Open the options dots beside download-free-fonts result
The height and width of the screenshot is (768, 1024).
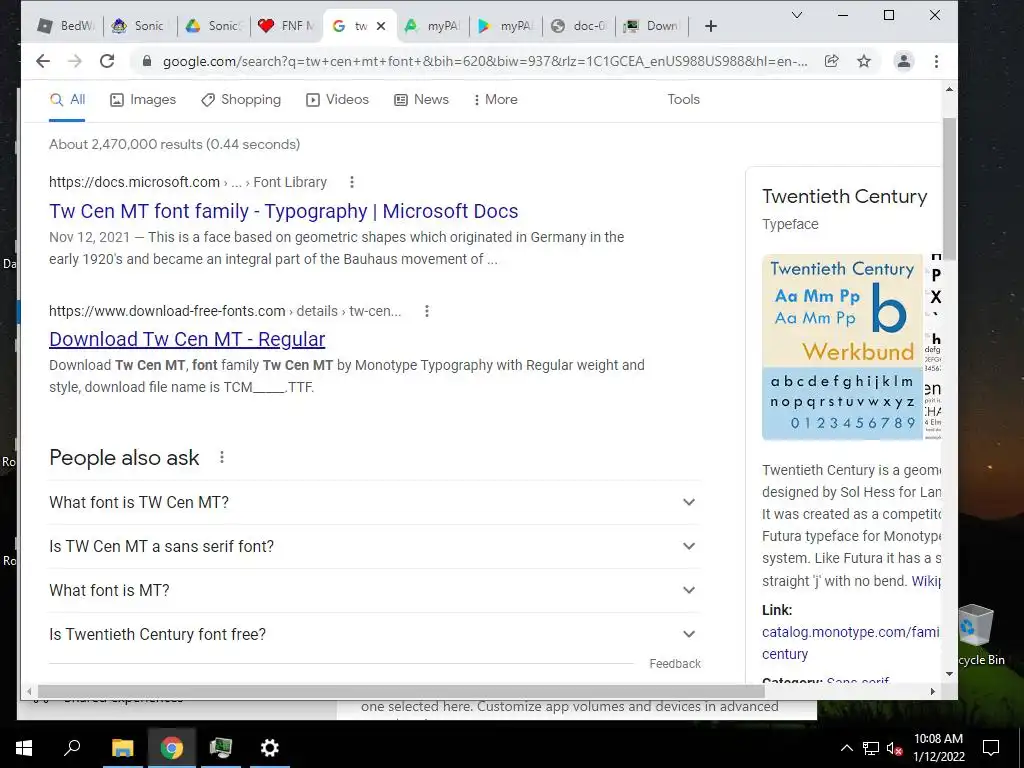pos(426,311)
